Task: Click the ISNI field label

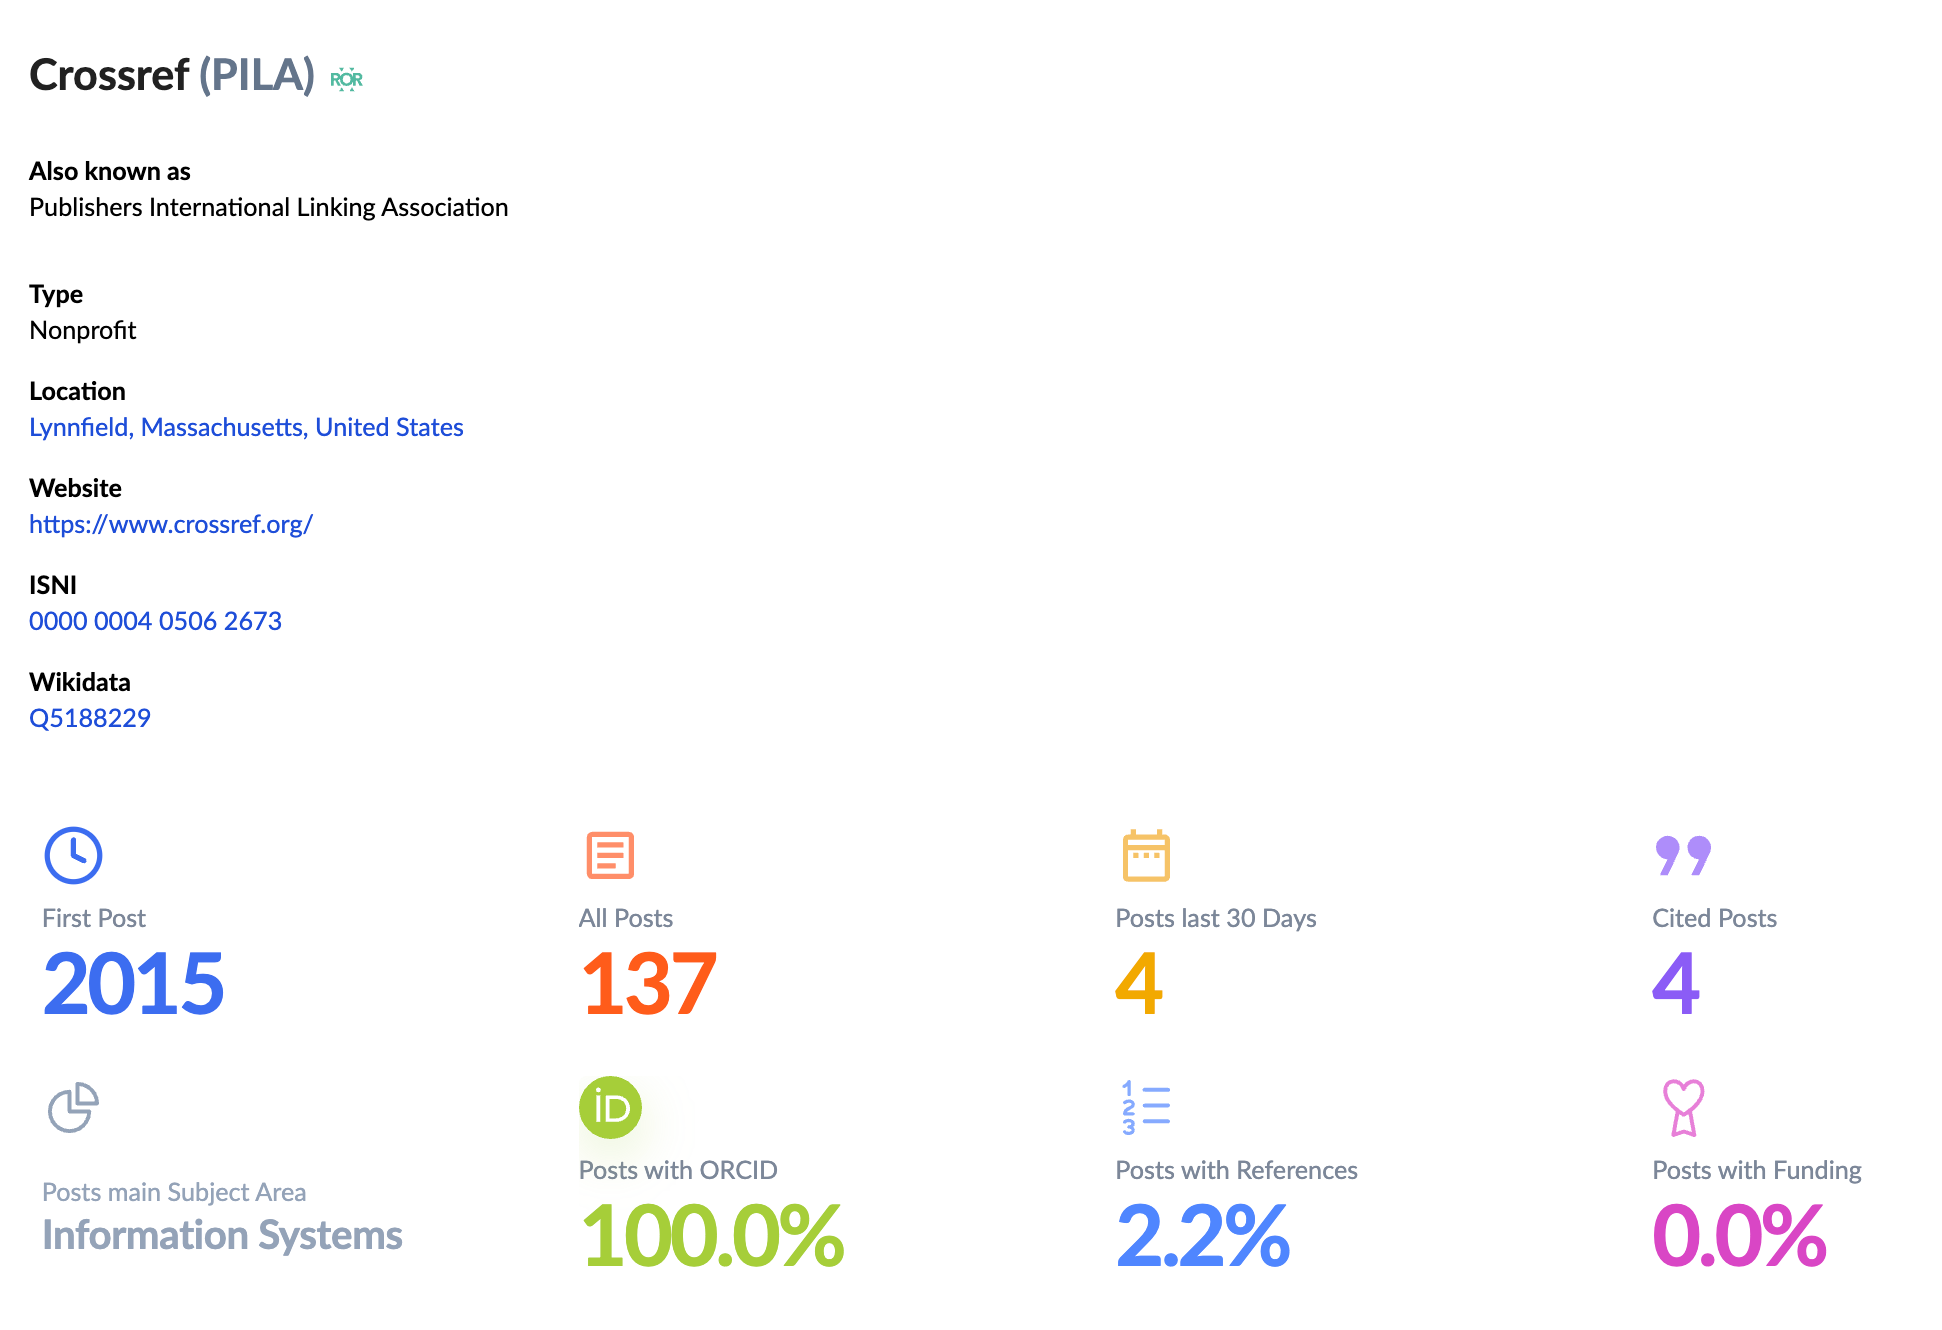Action: 53,585
